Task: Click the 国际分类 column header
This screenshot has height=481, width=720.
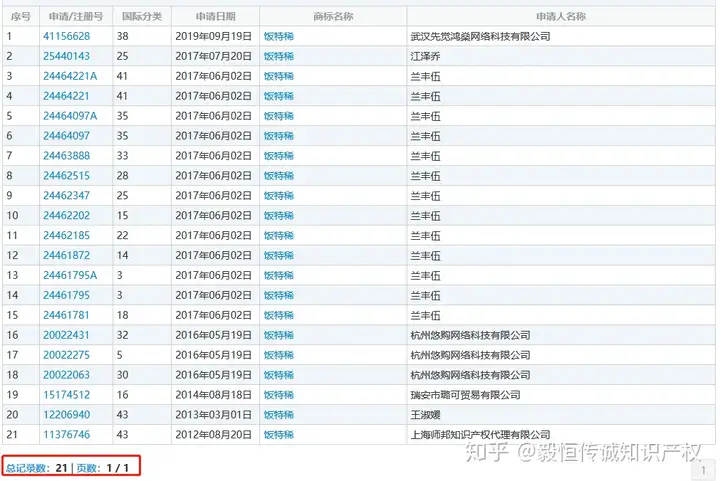Action: pos(142,17)
